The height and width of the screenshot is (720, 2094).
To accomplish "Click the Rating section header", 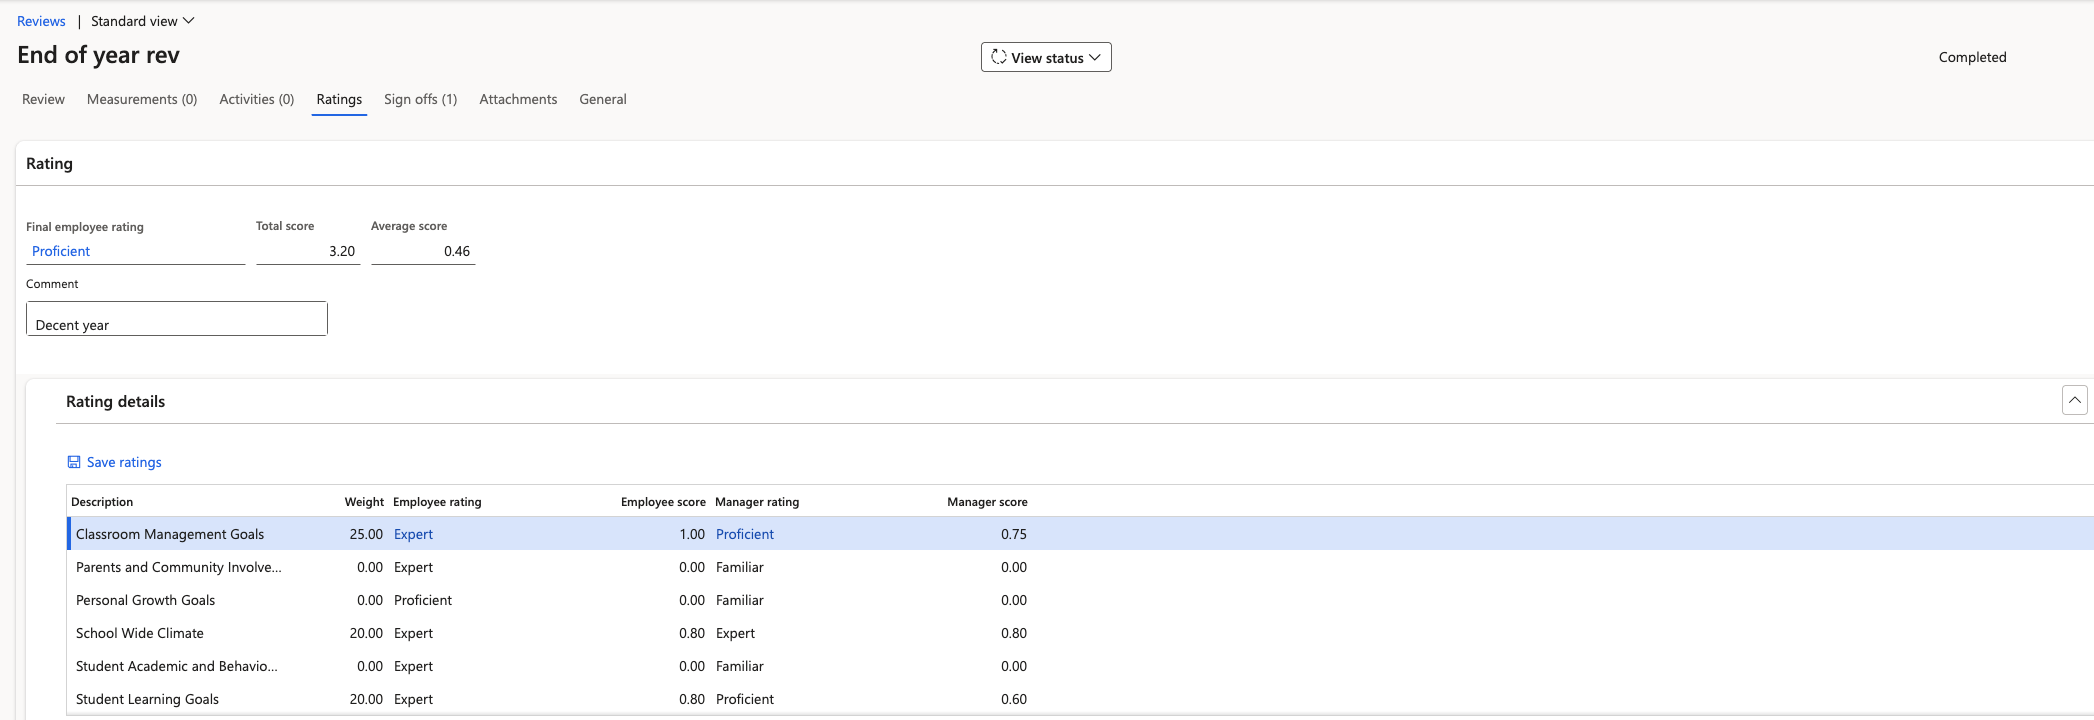I will pos(49,163).
